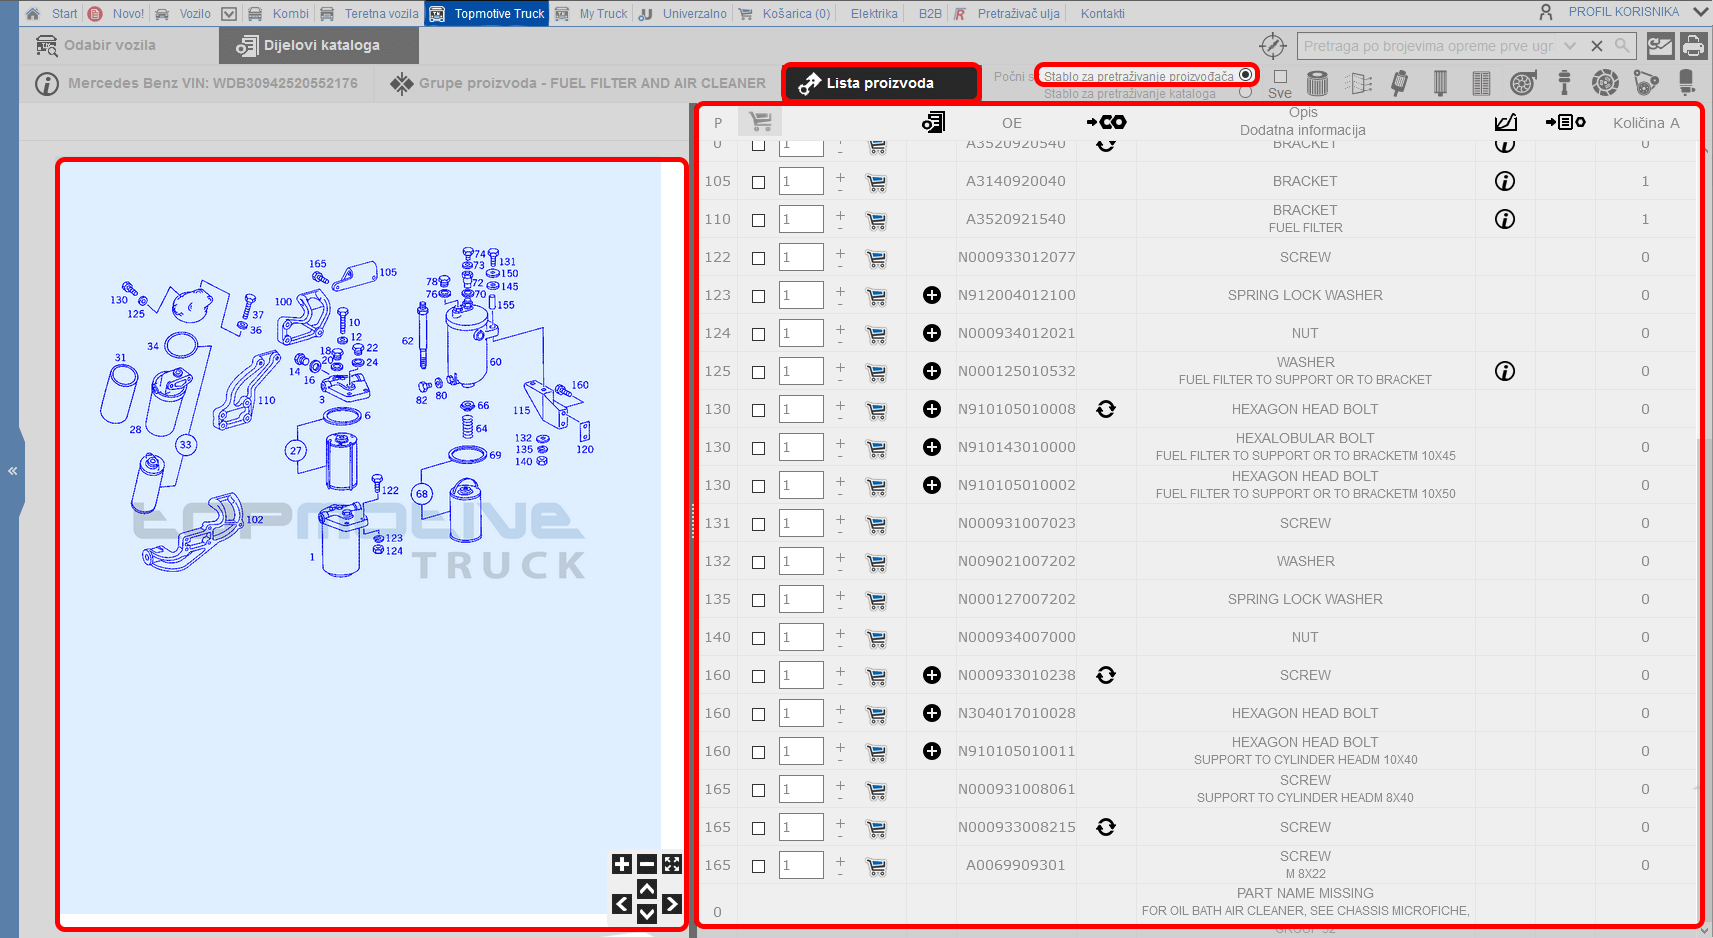This screenshot has height=938, width=1713.
Task: Pan parts diagram up
Action: tap(647, 889)
